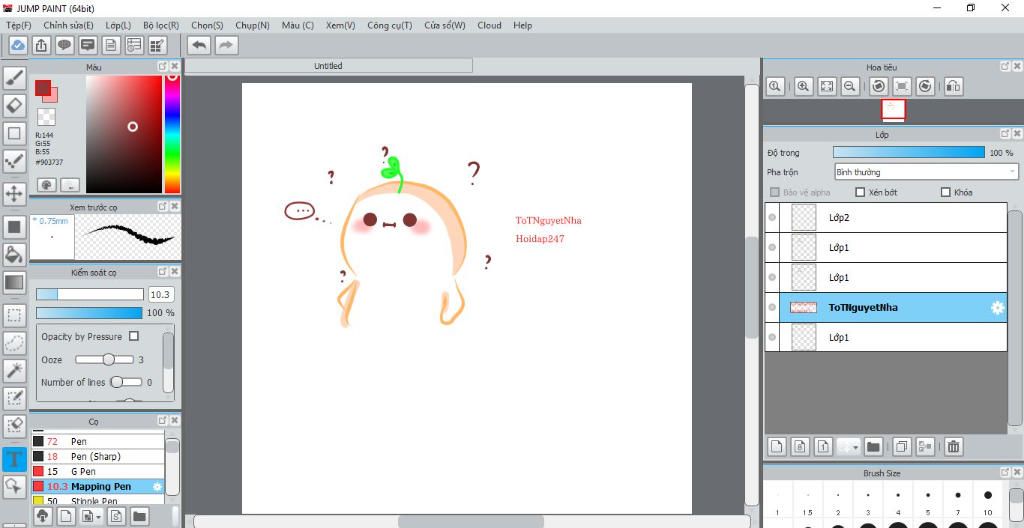
Task: Enable the Khóa checkbox
Action: (945, 192)
